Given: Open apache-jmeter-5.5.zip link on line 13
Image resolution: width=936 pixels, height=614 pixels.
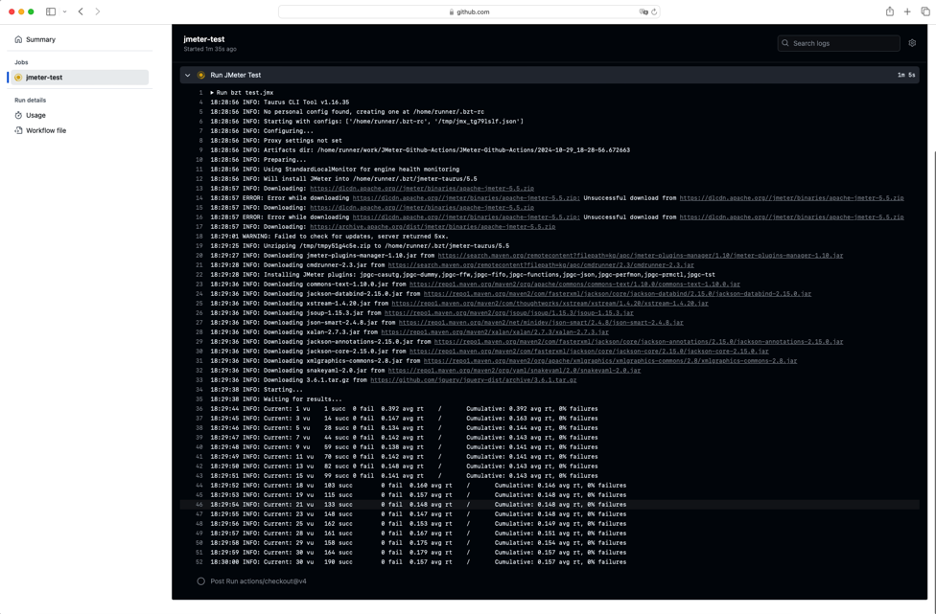Looking at the screenshot, I should click(x=422, y=189).
